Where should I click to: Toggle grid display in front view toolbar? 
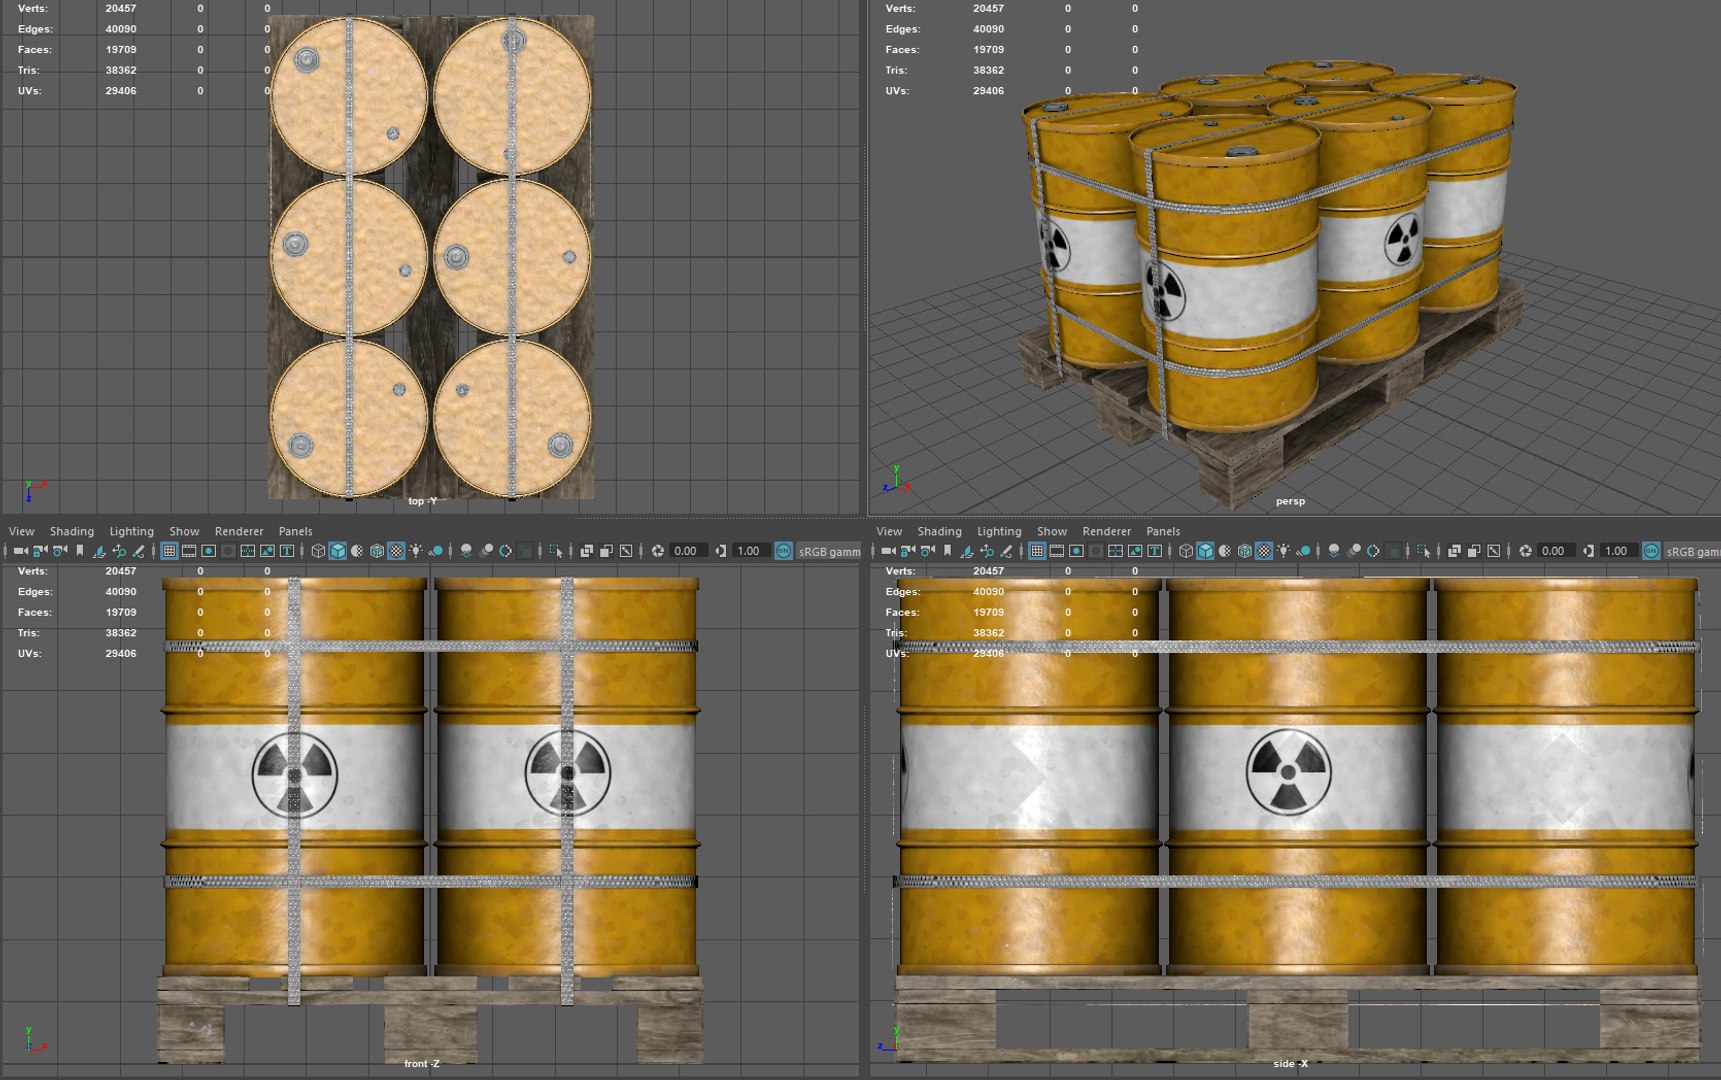click(169, 551)
